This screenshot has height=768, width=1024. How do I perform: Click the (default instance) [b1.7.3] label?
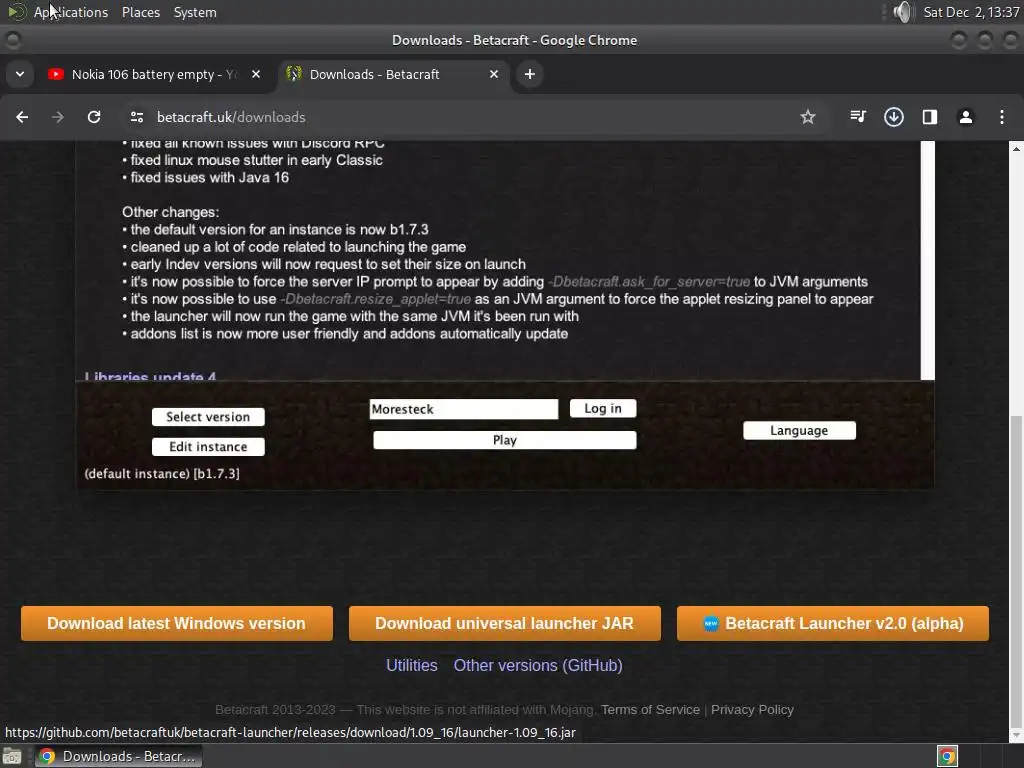click(162, 473)
